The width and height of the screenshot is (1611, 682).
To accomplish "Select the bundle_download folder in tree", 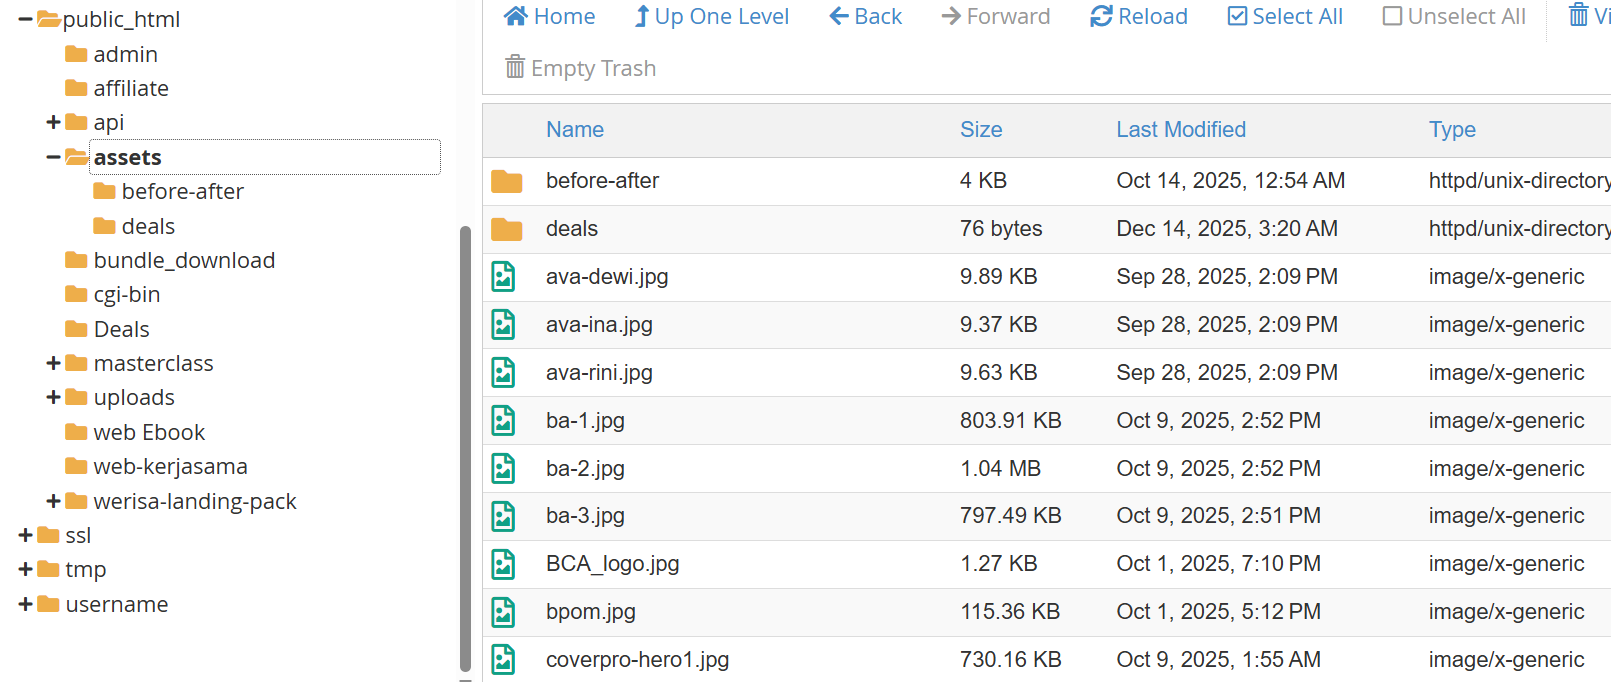I will click(x=184, y=260).
